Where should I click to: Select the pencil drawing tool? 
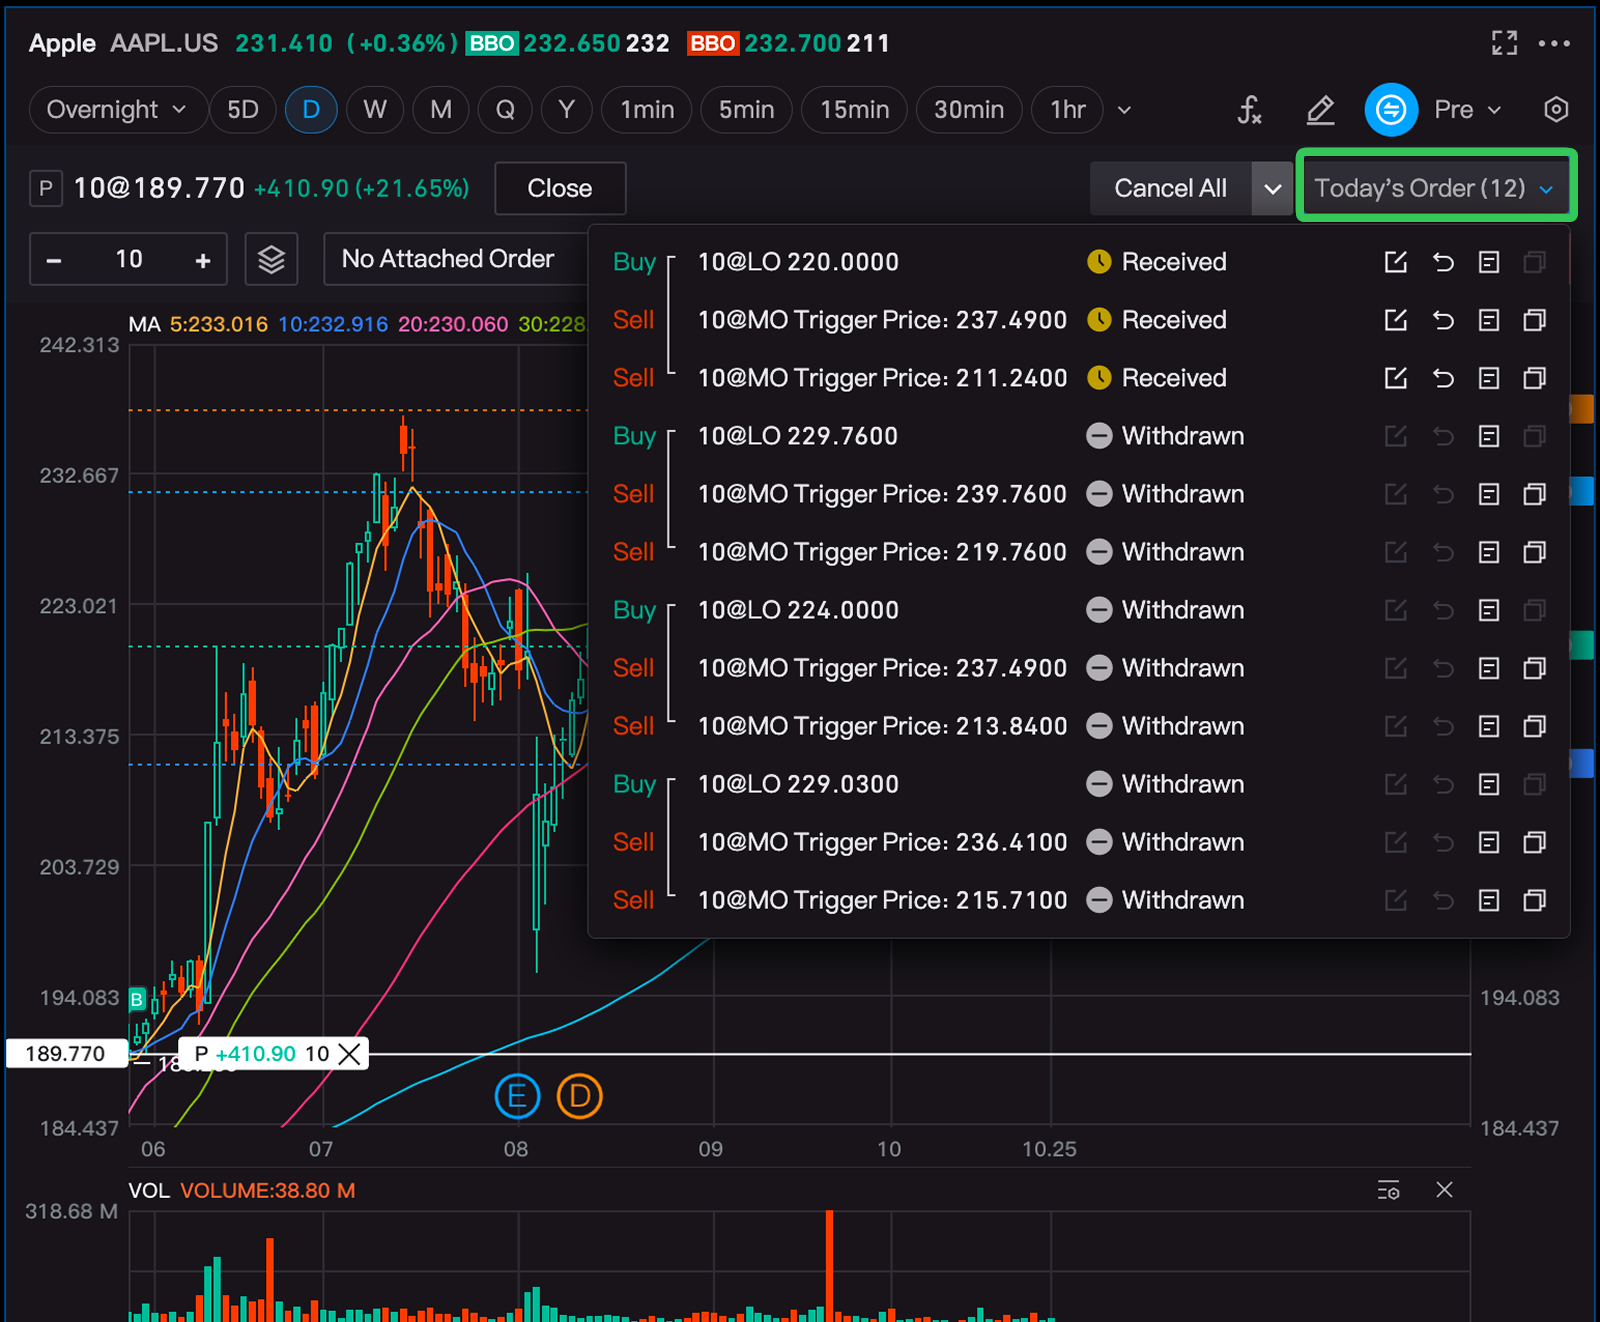click(1320, 110)
